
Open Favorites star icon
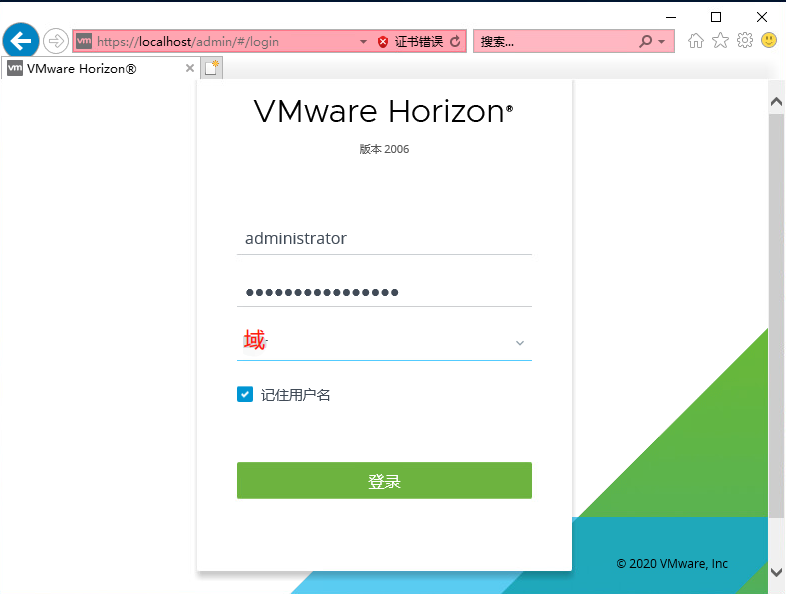click(720, 41)
